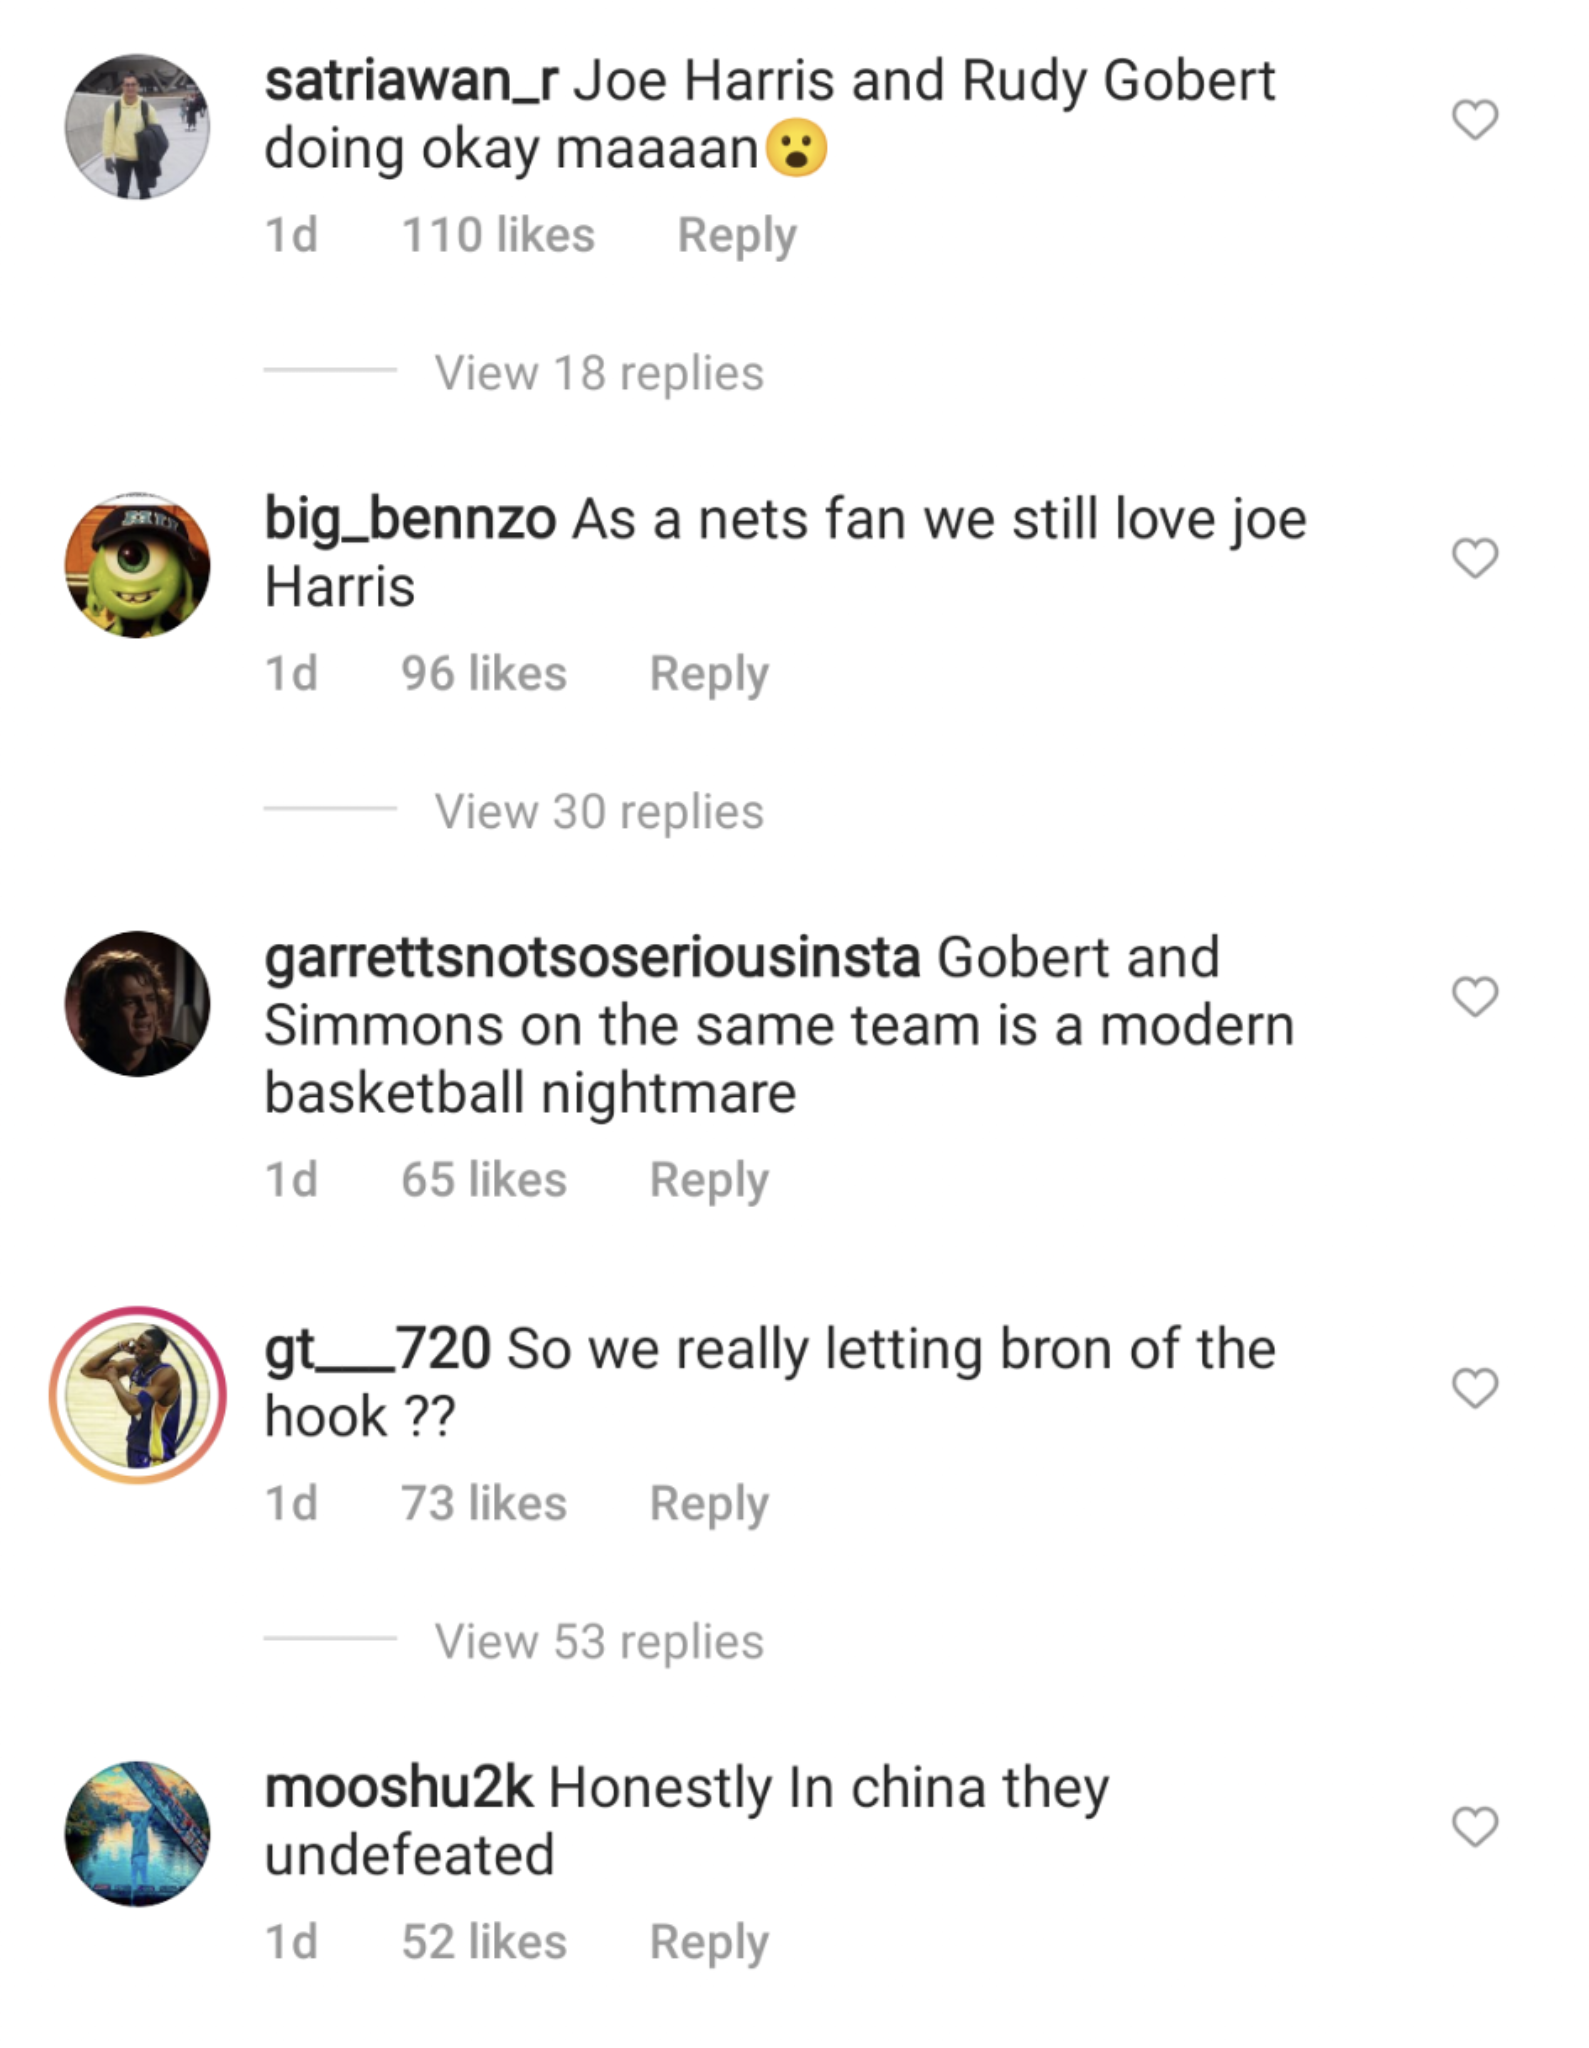Expand View 18 replies thread
The width and height of the screenshot is (1589, 2048).
pyautogui.click(x=599, y=373)
